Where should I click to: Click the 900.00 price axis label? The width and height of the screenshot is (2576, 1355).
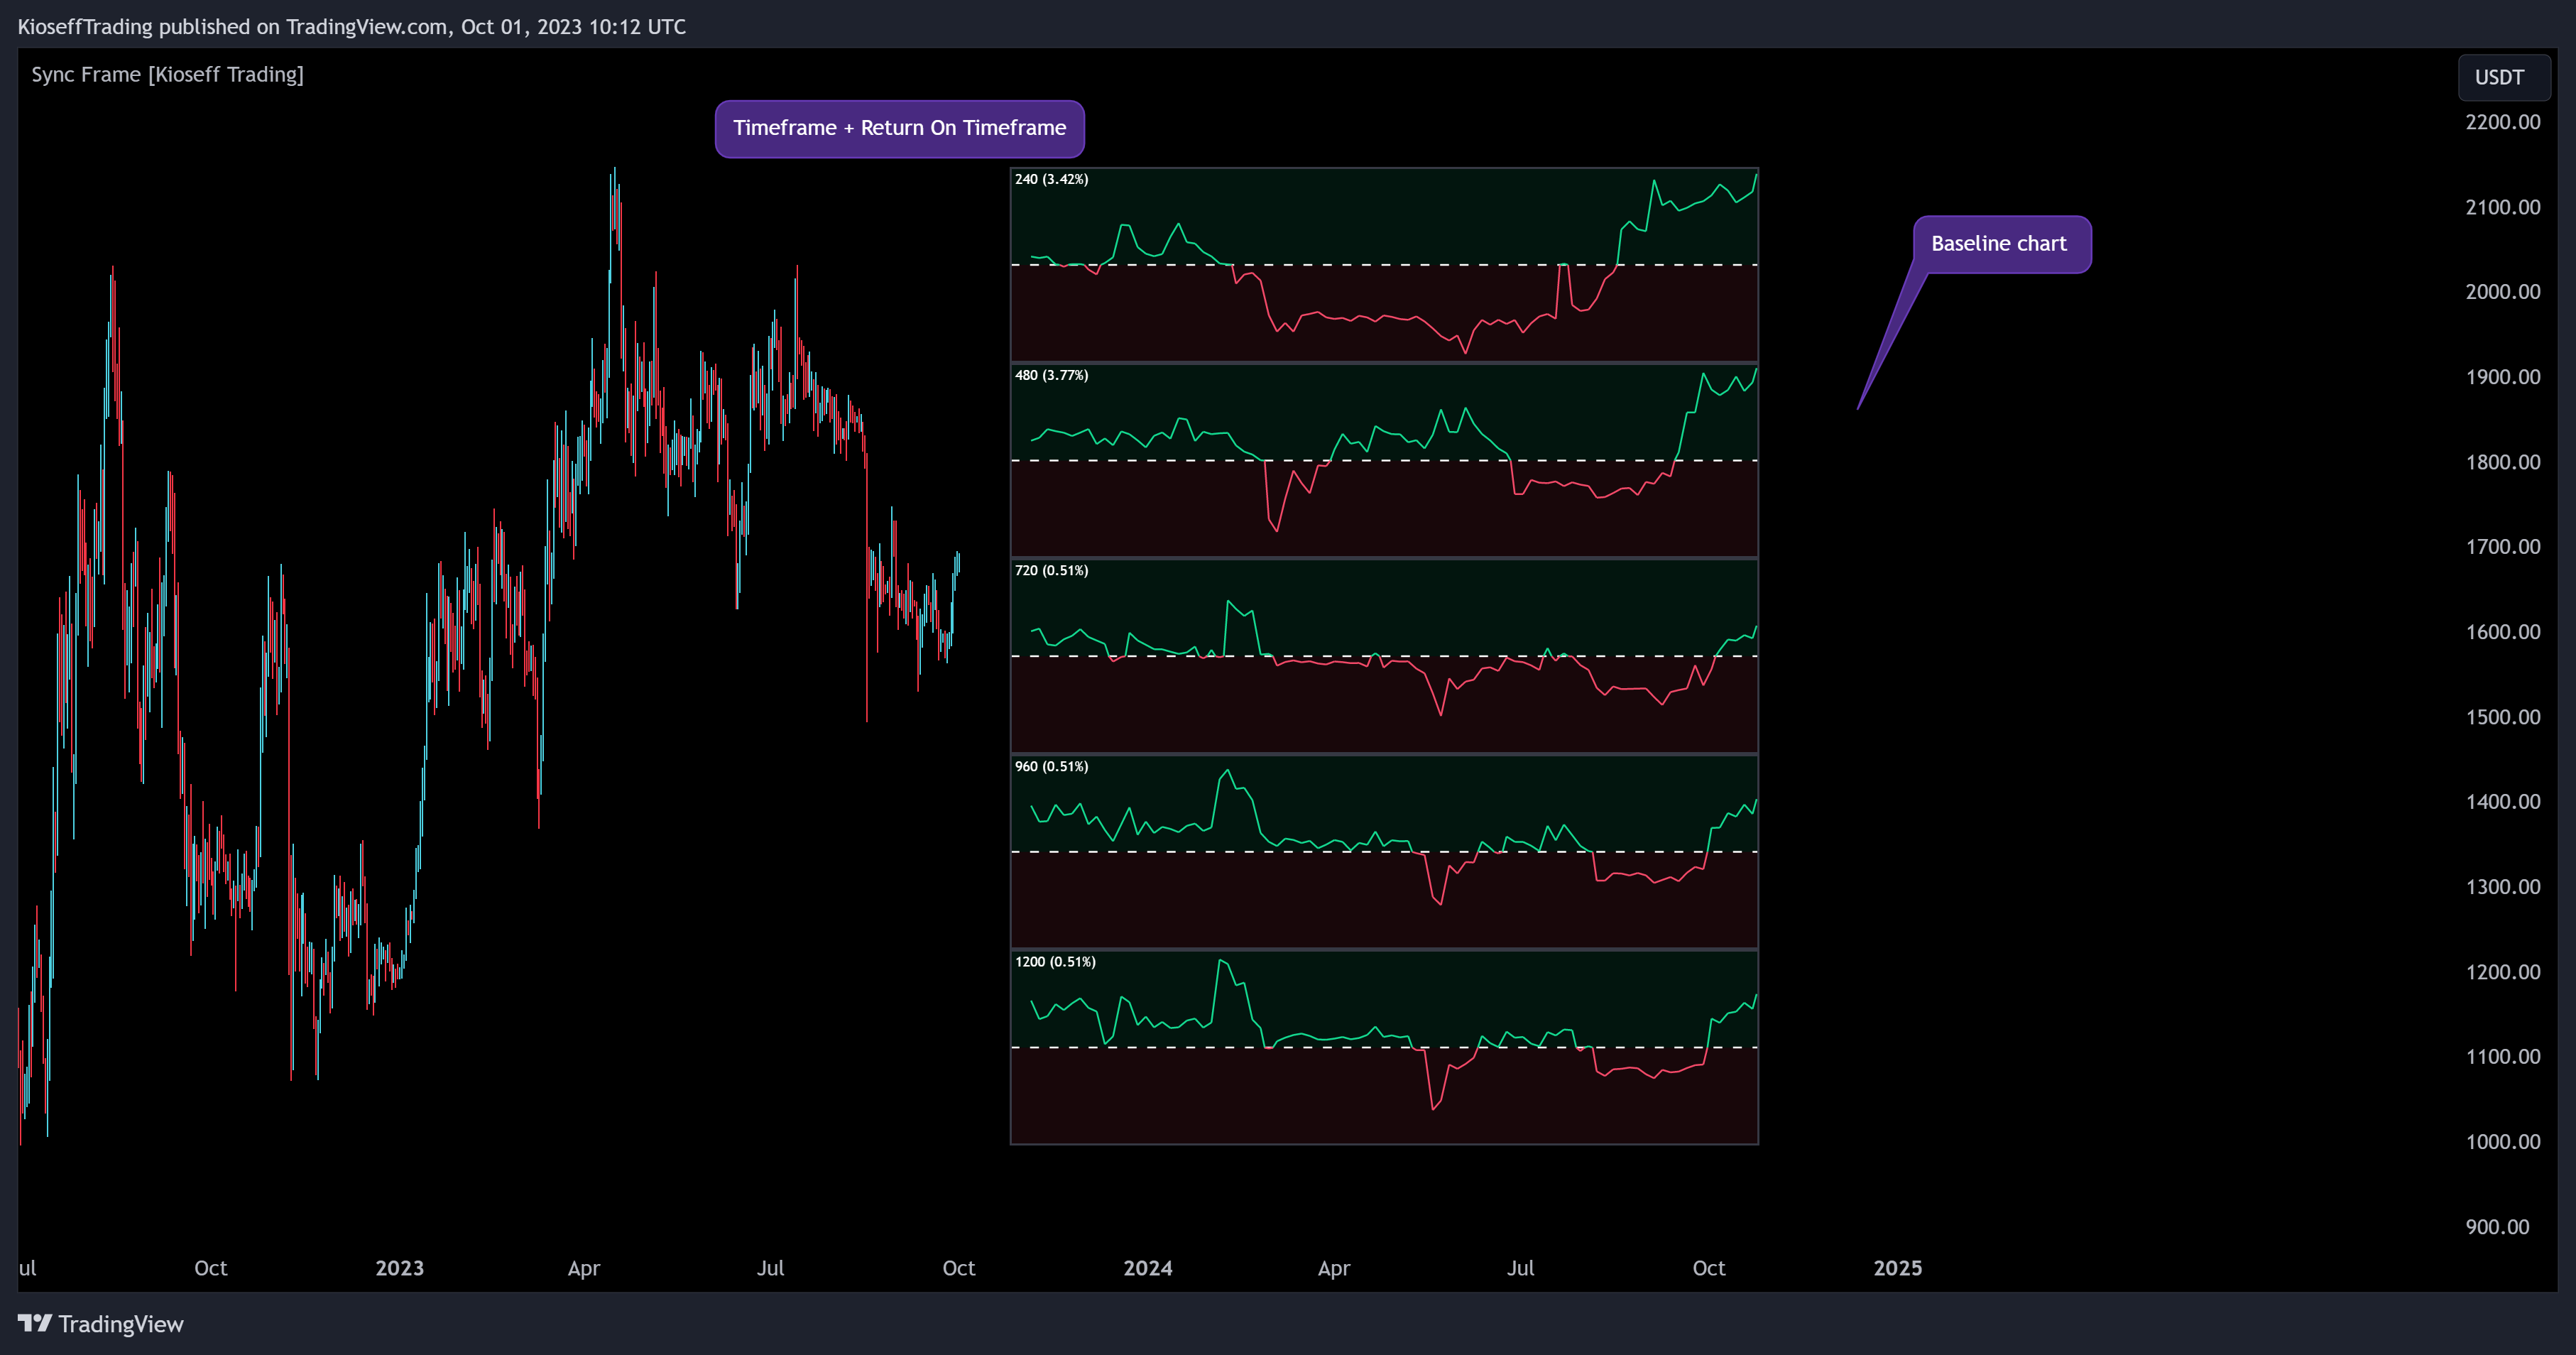point(2497,1227)
